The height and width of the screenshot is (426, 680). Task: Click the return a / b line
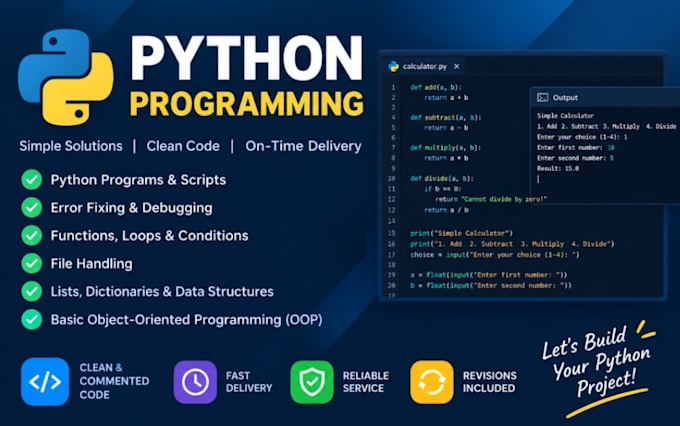tap(446, 210)
